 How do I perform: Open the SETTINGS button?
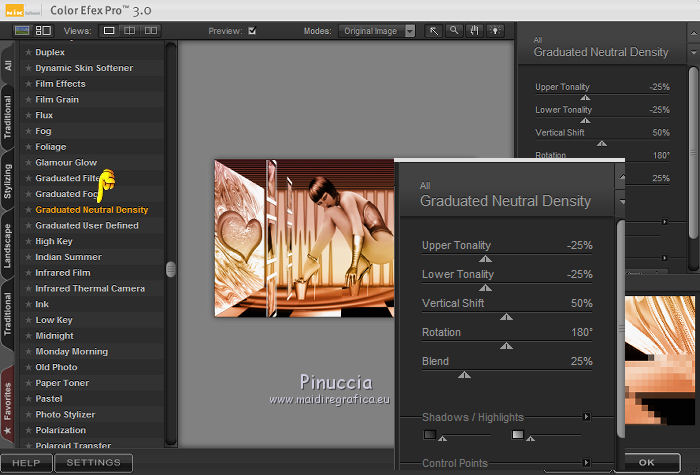click(93, 463)
